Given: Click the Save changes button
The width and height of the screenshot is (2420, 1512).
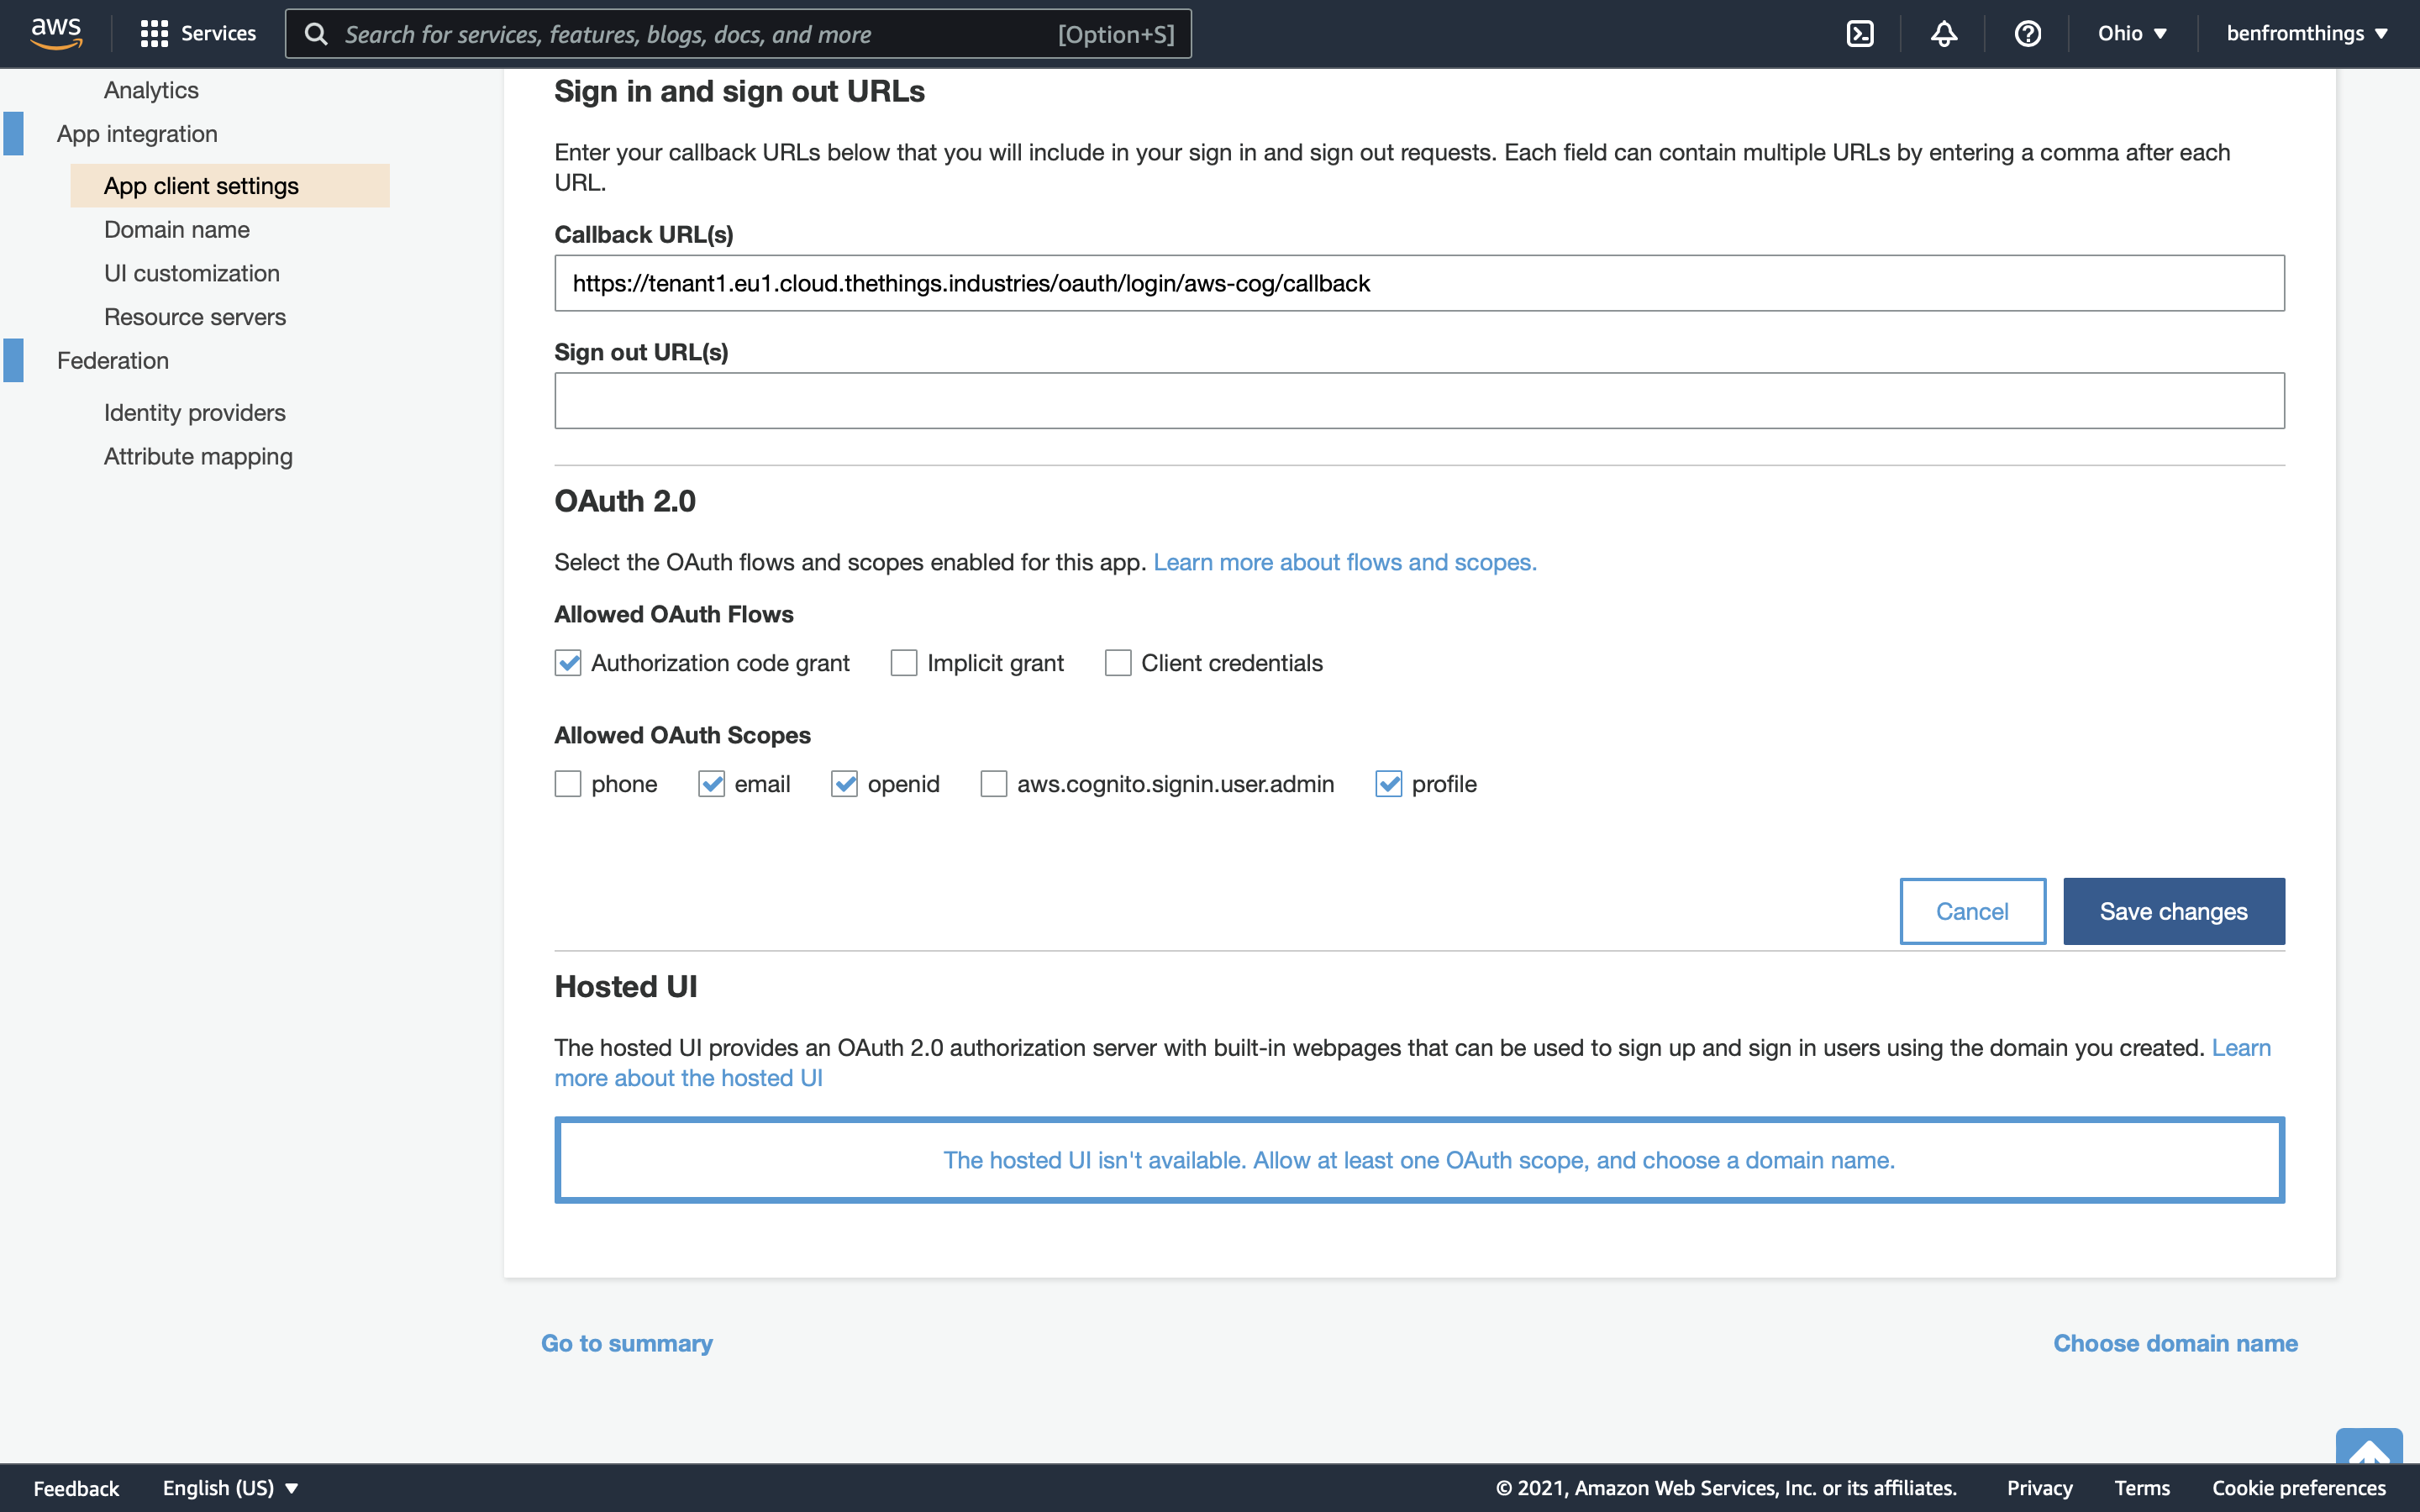Looking at the screenshot, I should click(2173, 911).
